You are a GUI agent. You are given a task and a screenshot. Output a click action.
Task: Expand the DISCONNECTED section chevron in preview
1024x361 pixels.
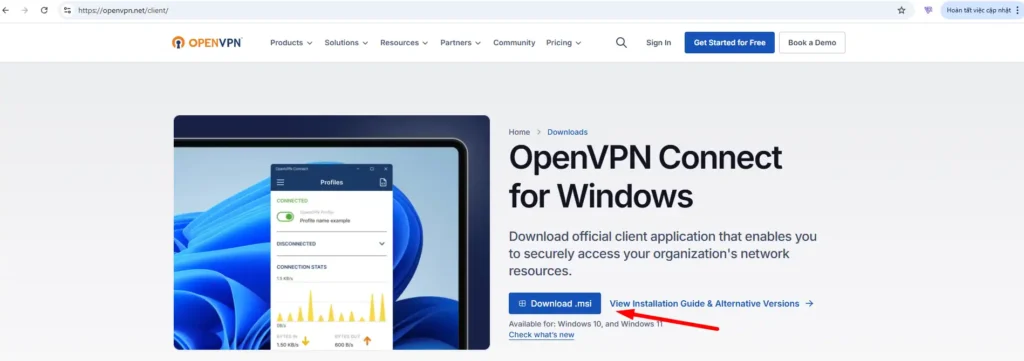(382, 243)
